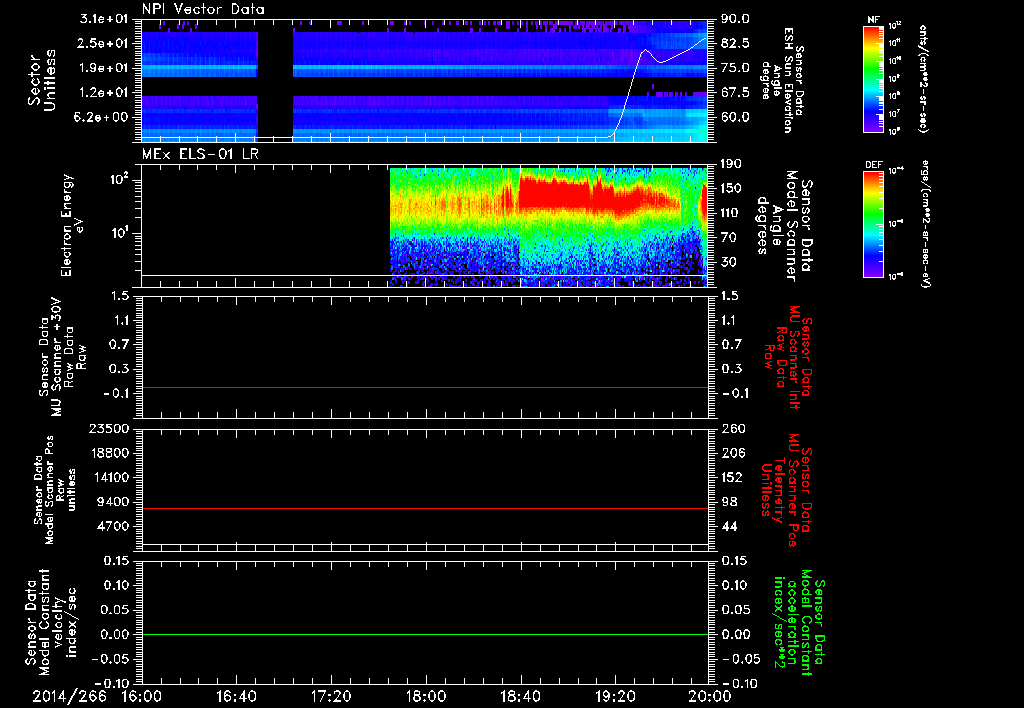Click the 'Model Scanner Pos Raw unitless' label
Viewport: 1024px width, 708px height.
point(55,490)
